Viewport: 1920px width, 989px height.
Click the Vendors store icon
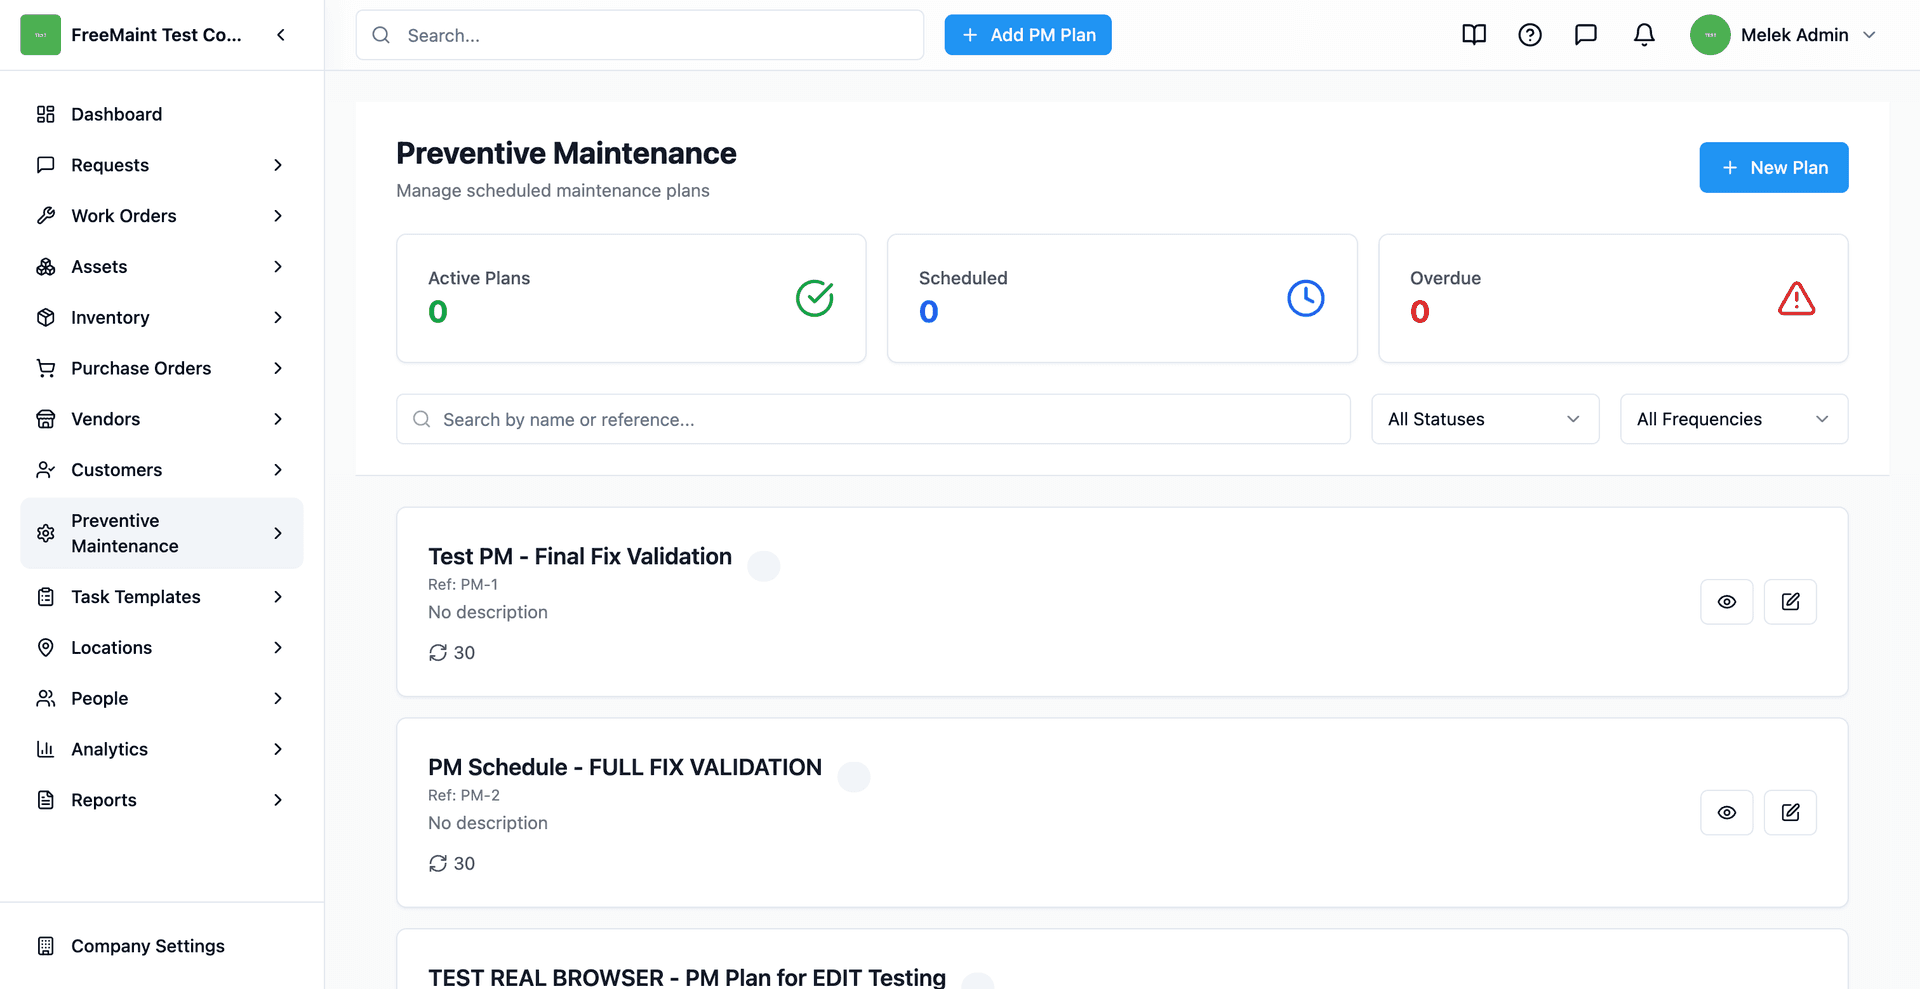[46, 419]
